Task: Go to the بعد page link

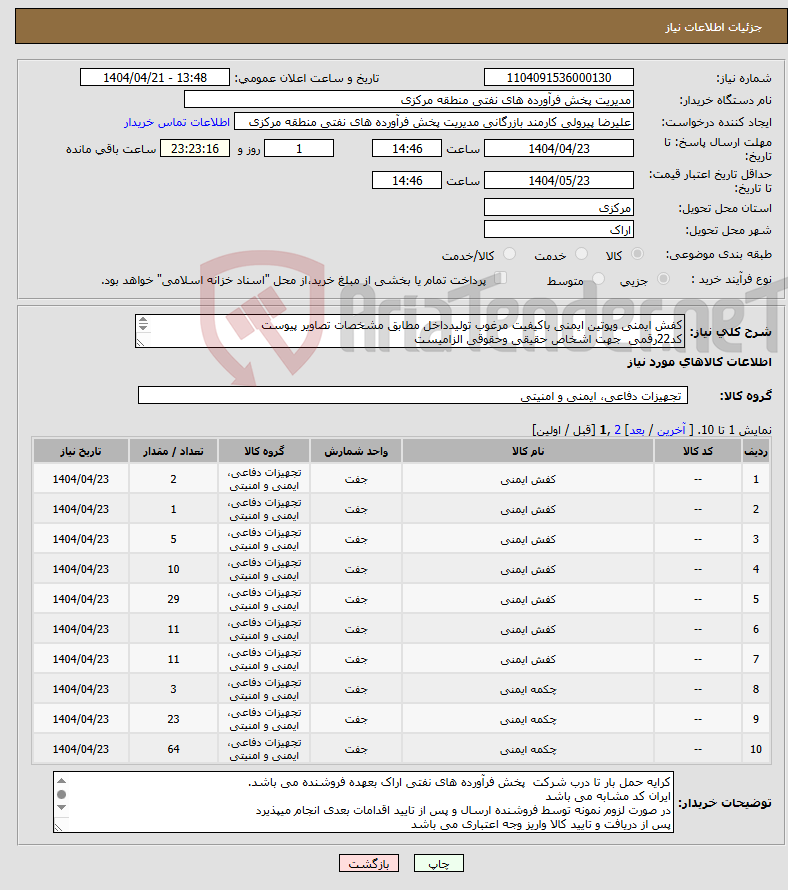Action: 636,430
